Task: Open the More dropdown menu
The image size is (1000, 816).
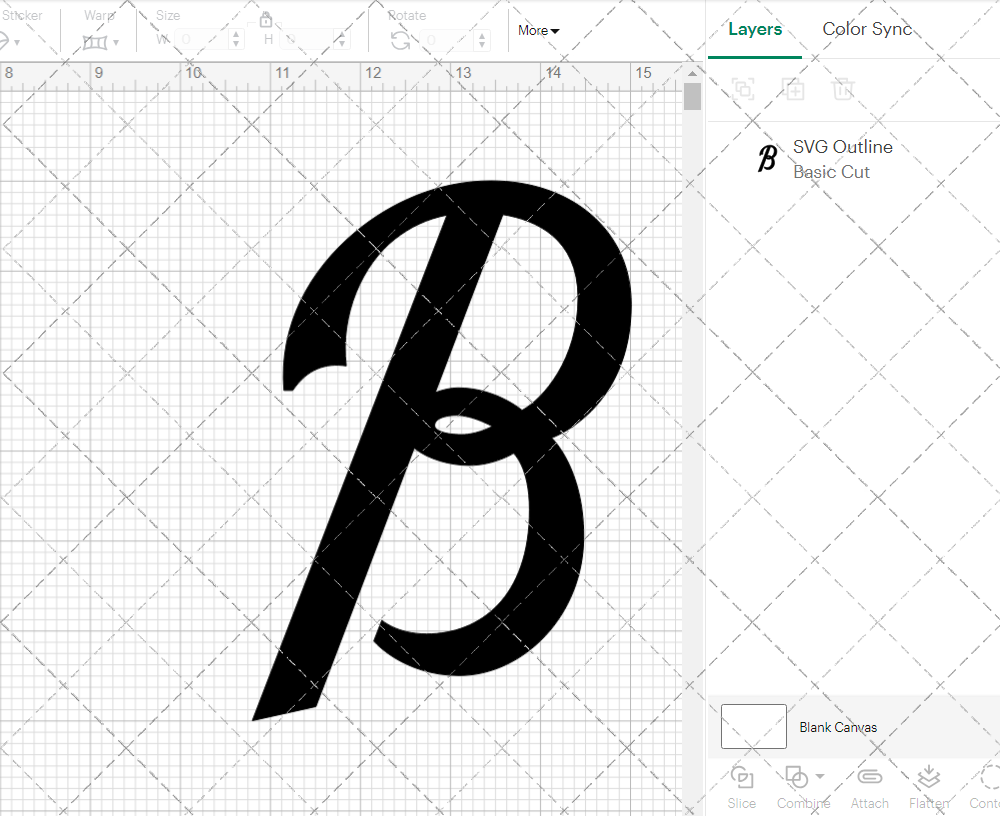Action: point(538,30)
